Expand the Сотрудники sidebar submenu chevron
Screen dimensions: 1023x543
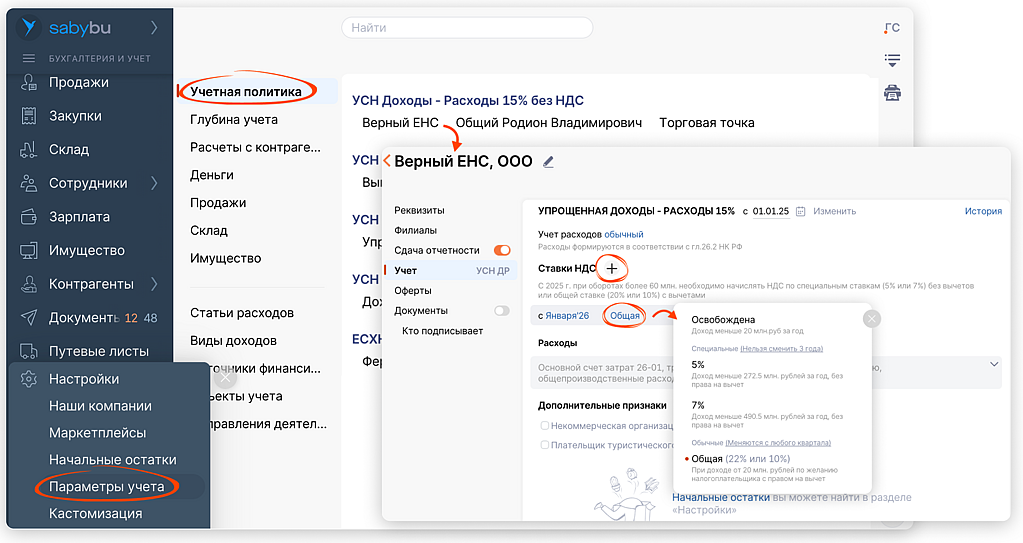pos(154,183)
